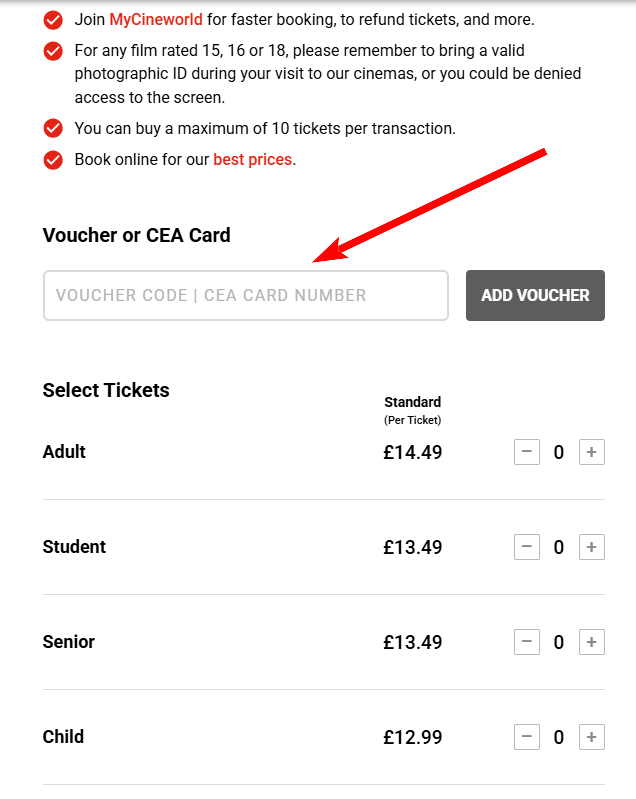
Task: Remove one Senior ticket
Action: 527,642
